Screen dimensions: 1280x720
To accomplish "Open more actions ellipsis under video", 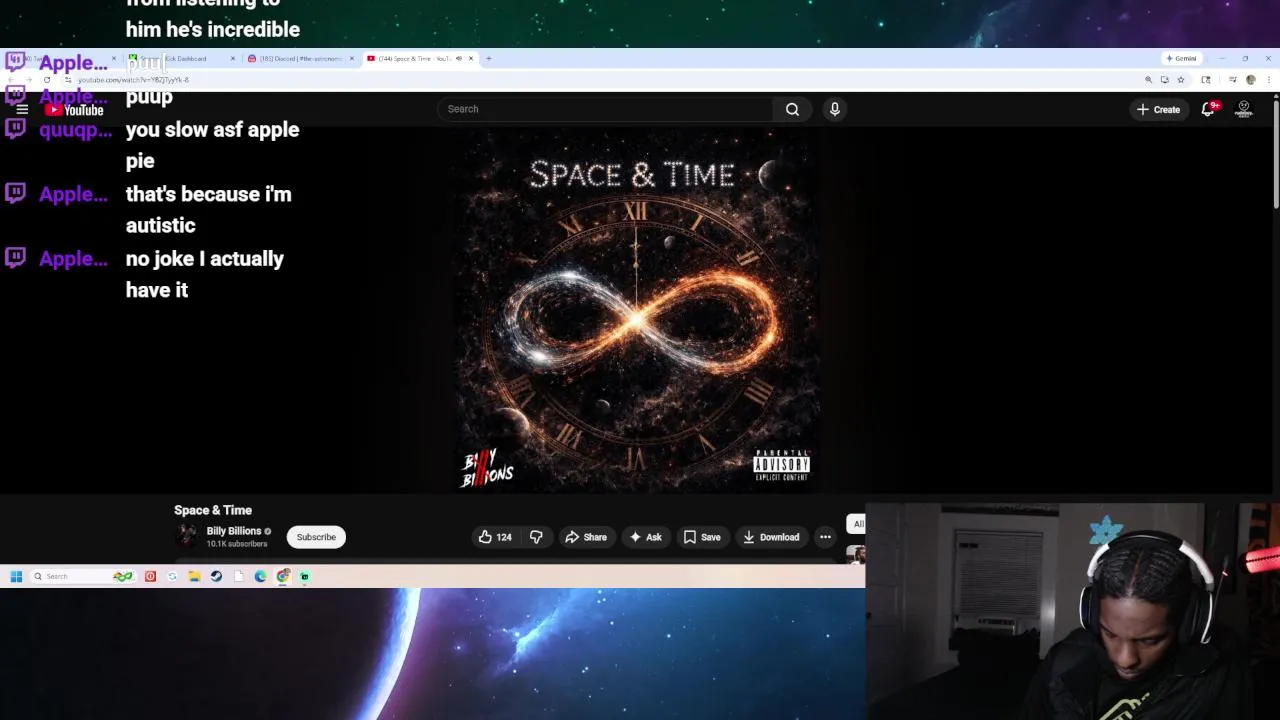I will pos(825,537).
